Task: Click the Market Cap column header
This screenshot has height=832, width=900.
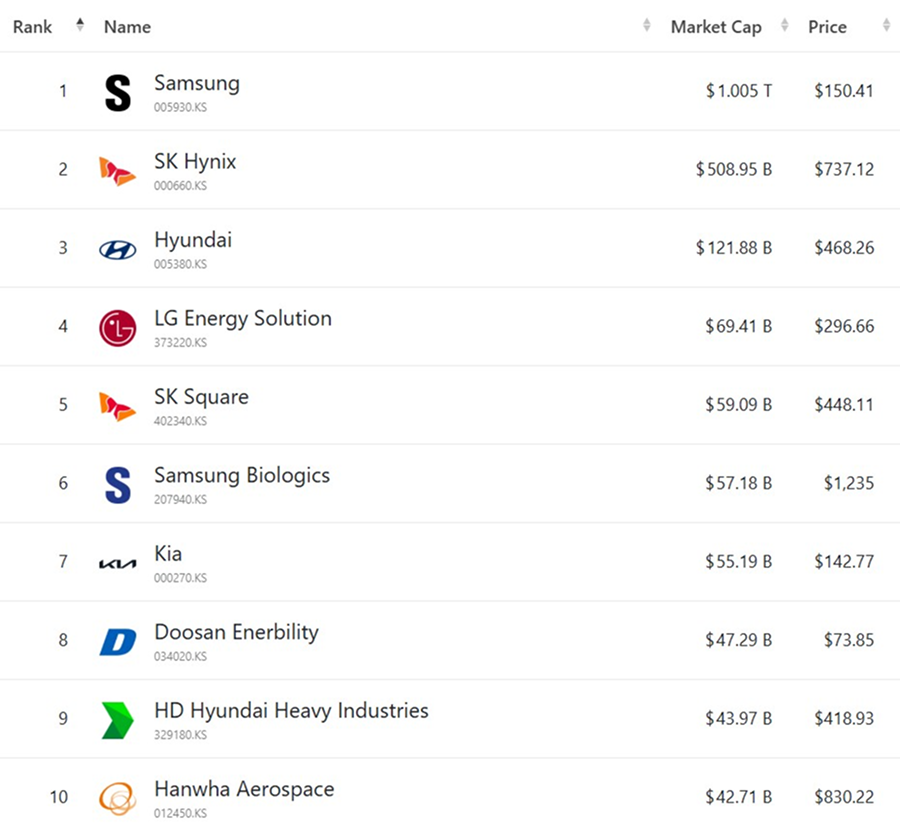Action: coord(716,27)
